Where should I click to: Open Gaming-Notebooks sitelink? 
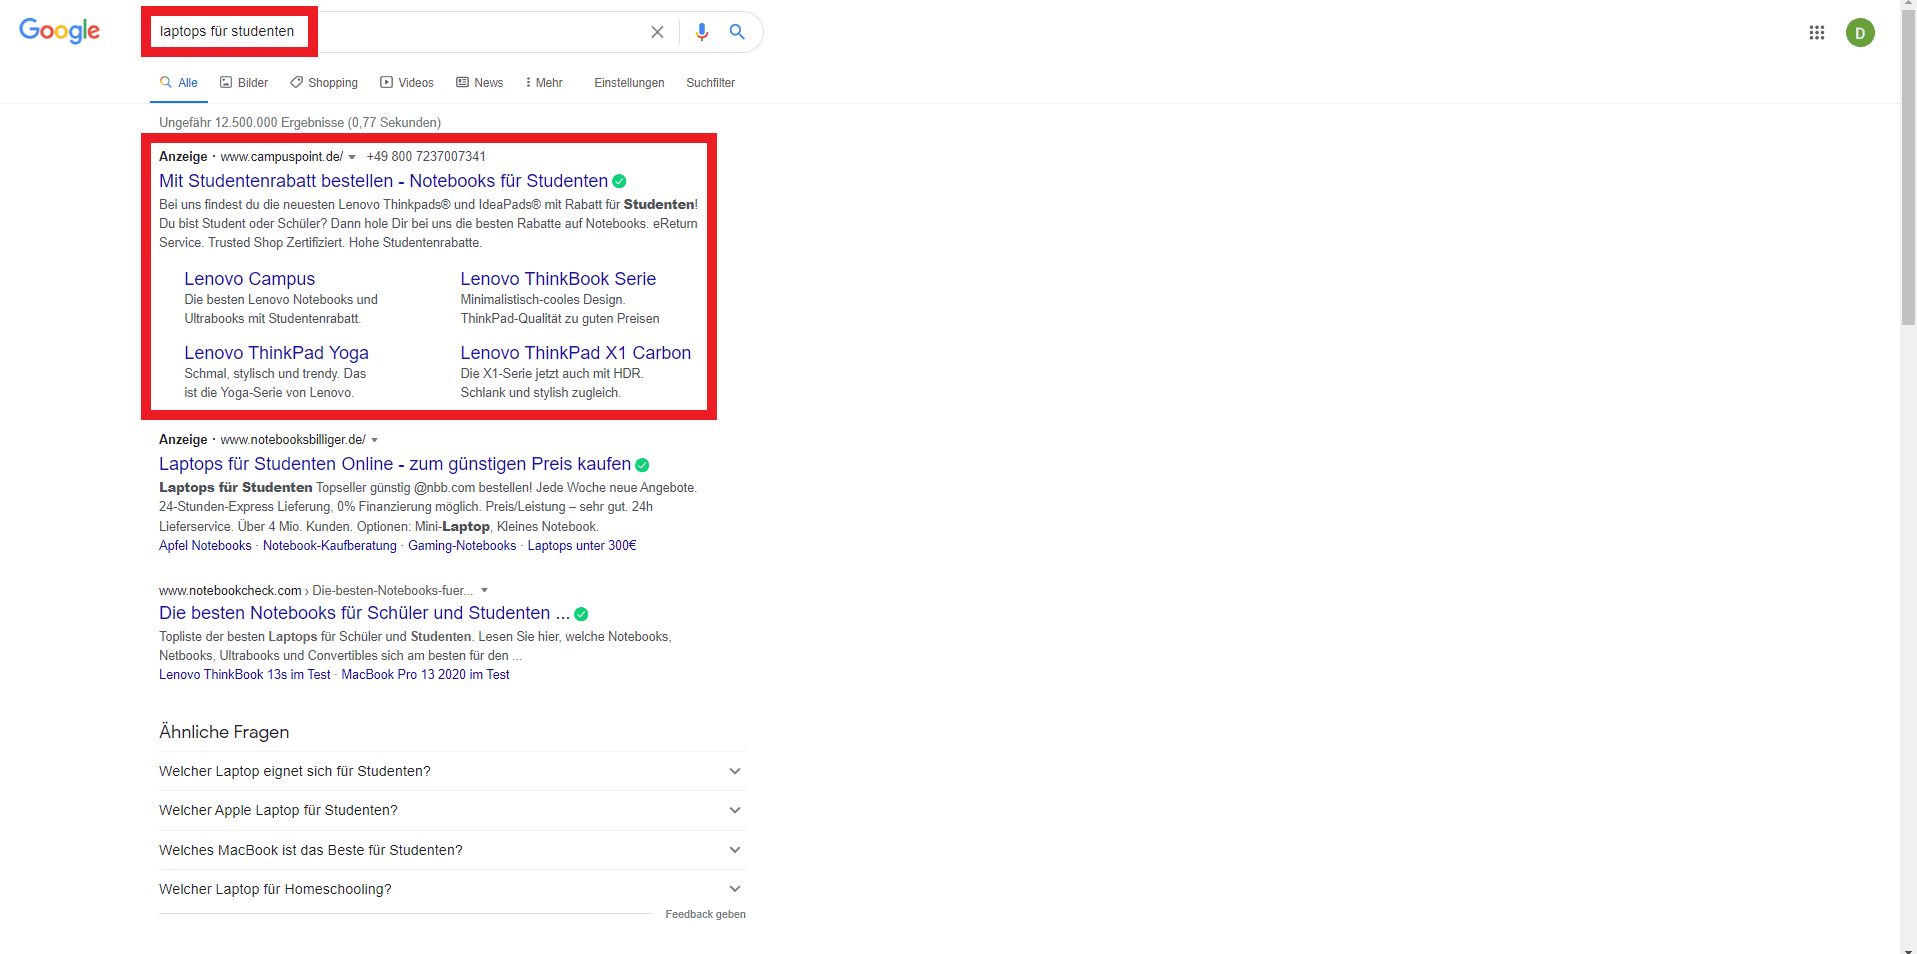tap(462, 546)
